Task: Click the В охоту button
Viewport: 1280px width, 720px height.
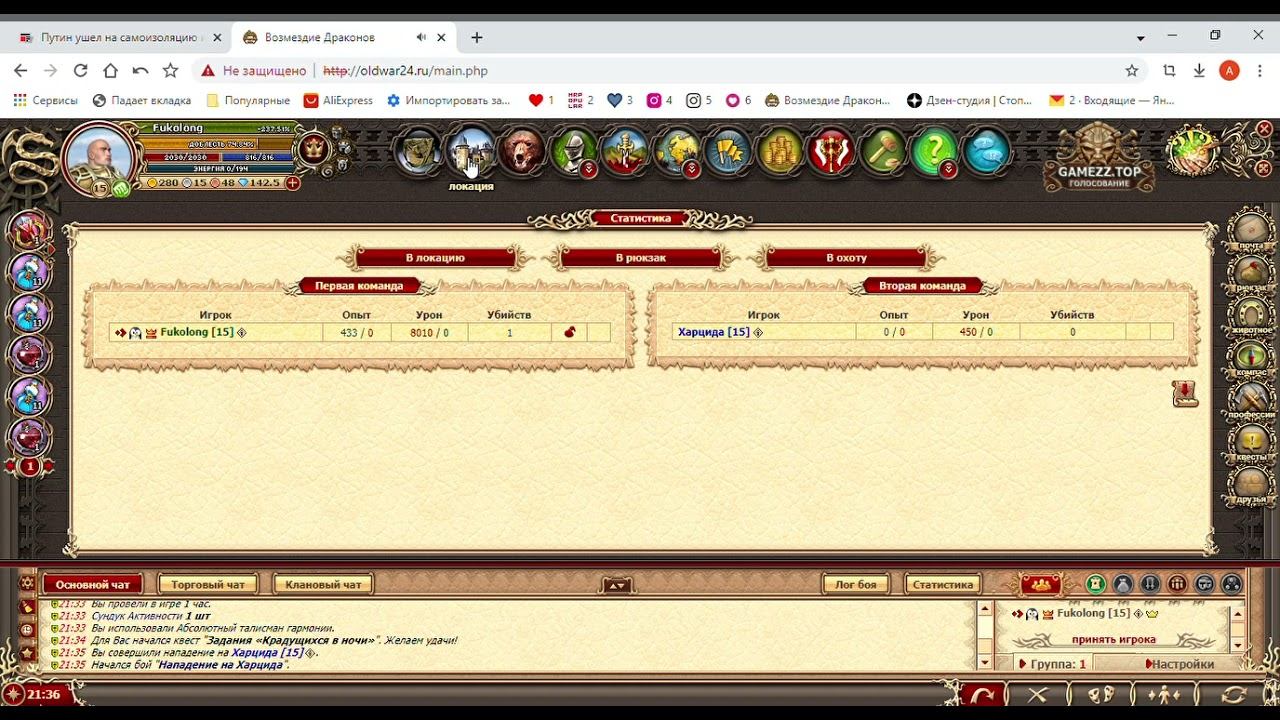Action: click(846, 258)
